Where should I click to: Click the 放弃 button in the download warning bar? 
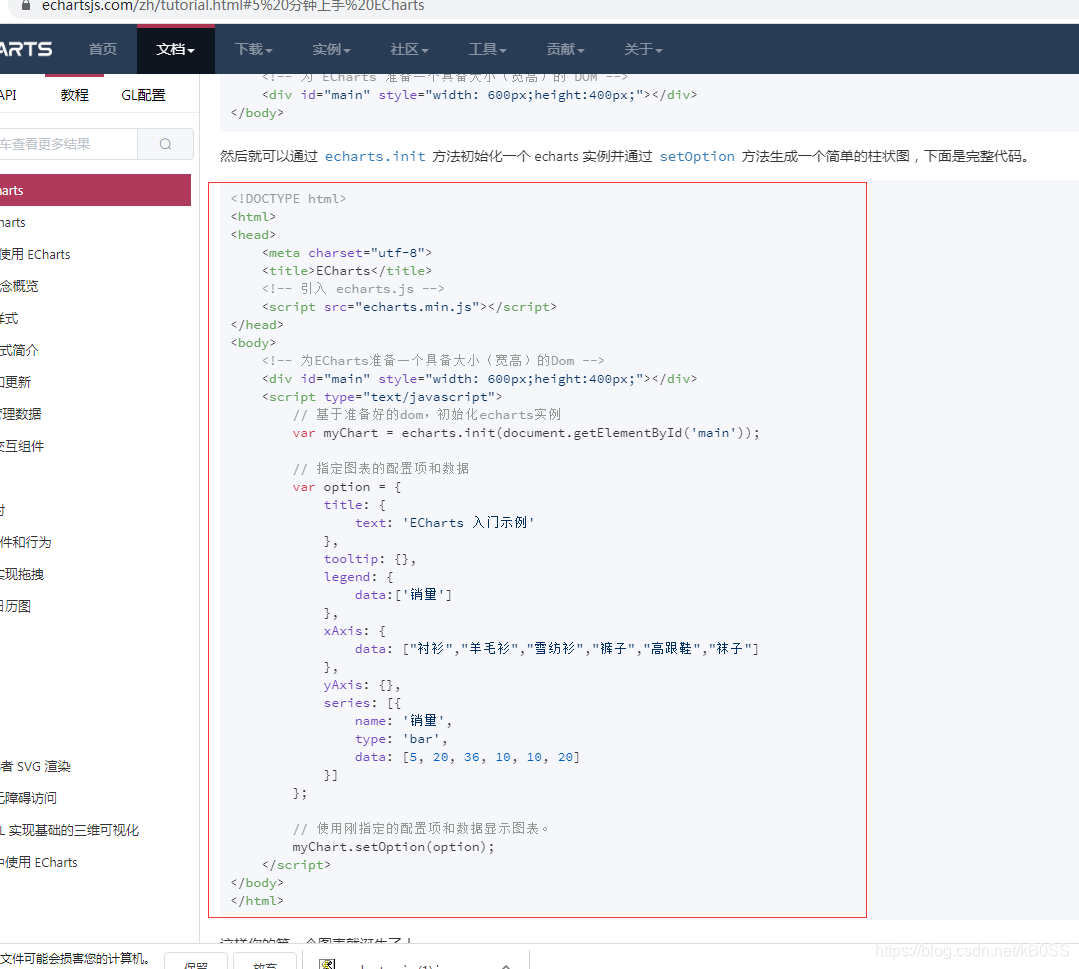tap(265, 963)
